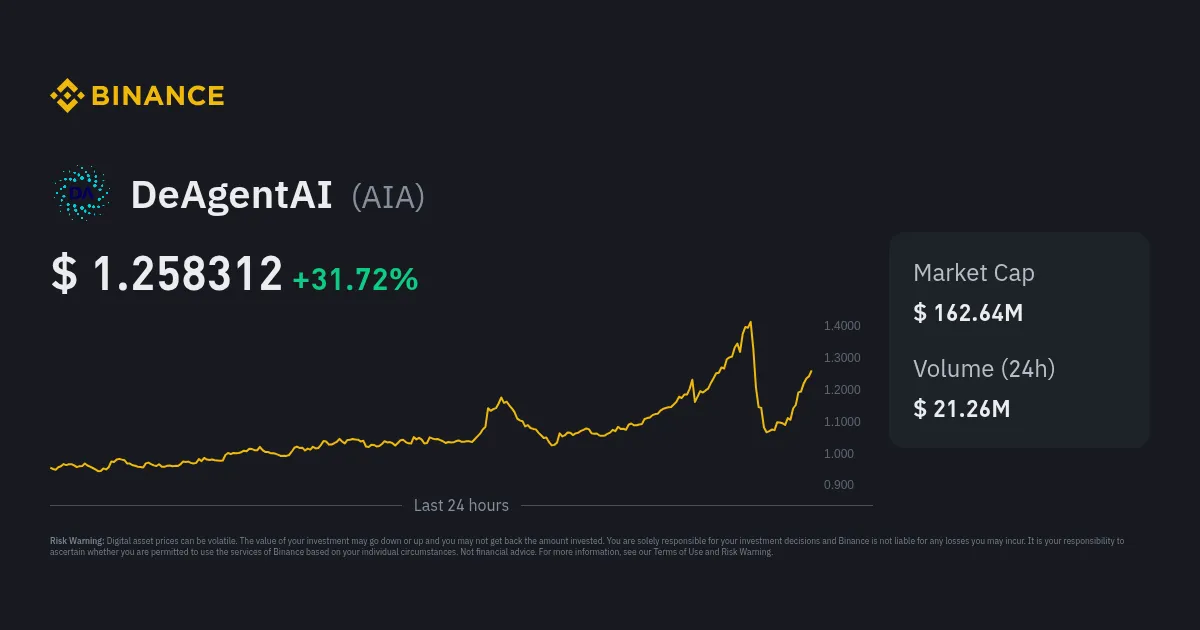The image size is (1200, 630).
Task: Click the highest peak of the price chart
Action: pyautogui.click(x=750, y=322)
